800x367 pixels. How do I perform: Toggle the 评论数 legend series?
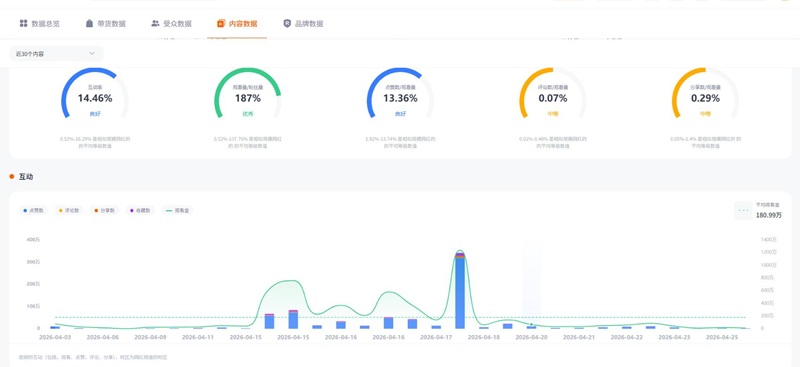(69, 210)
